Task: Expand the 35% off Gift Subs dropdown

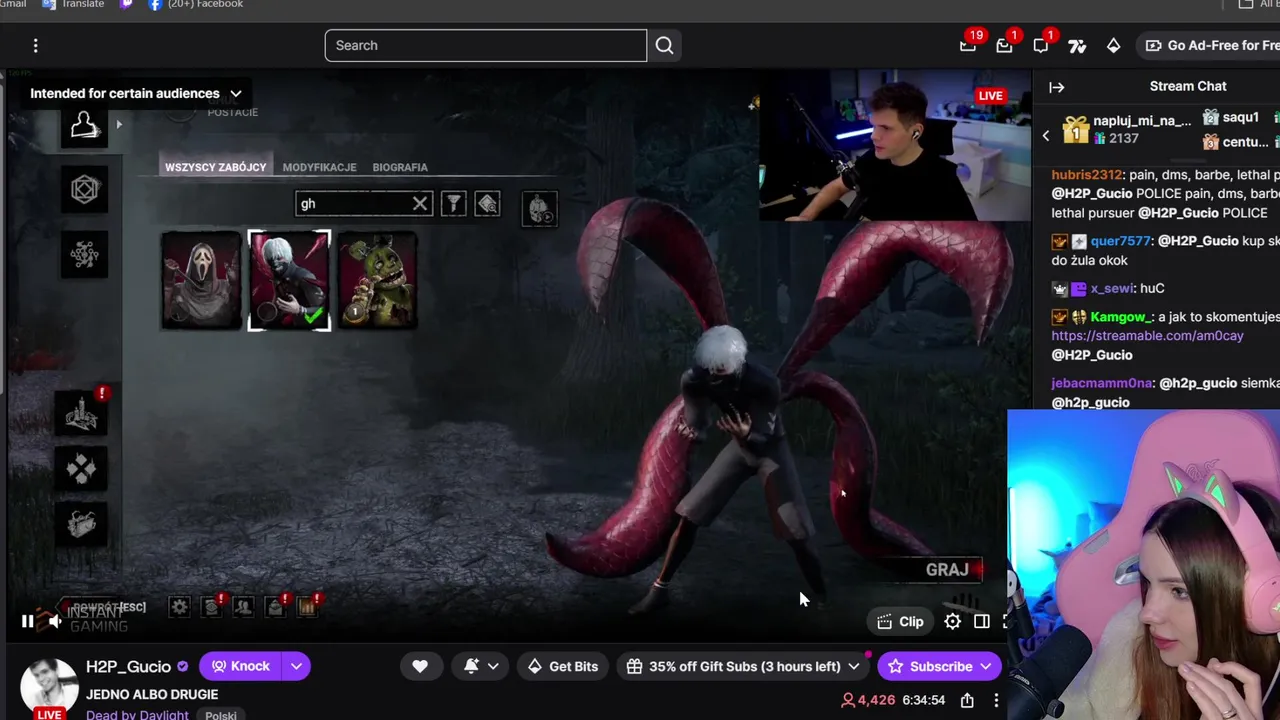Action: coord(853,666)
